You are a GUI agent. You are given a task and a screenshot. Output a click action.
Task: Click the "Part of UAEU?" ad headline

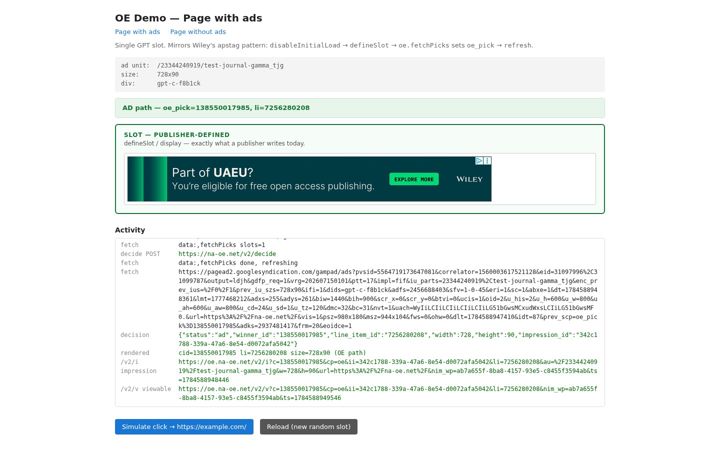(x=213, y=173)
